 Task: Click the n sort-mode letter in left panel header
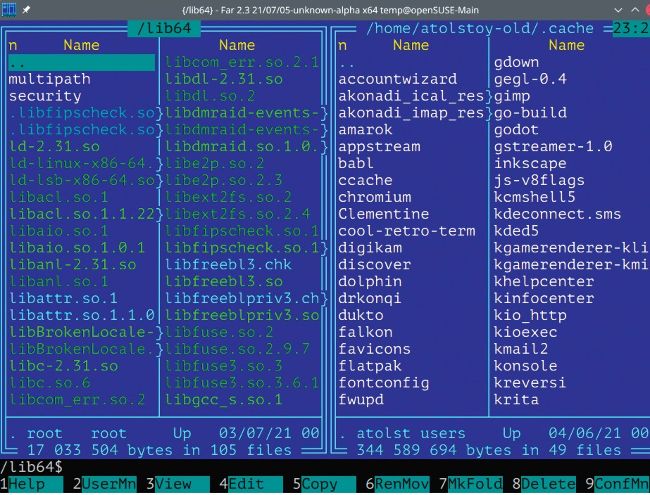point(13,45)
